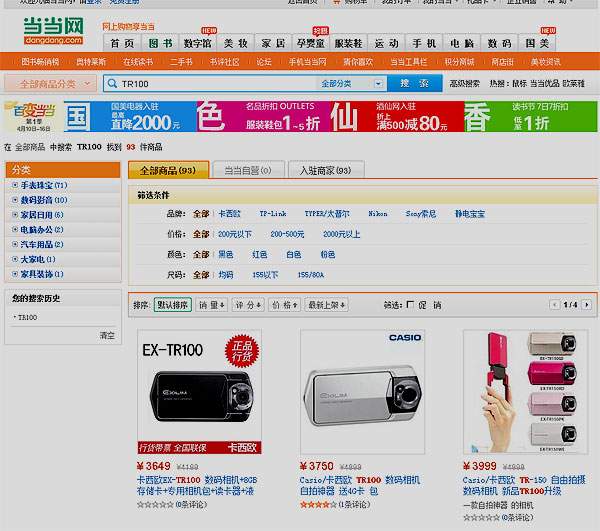
Task: Switch to the 全部商品(93) tab
Action: (168, 170)
